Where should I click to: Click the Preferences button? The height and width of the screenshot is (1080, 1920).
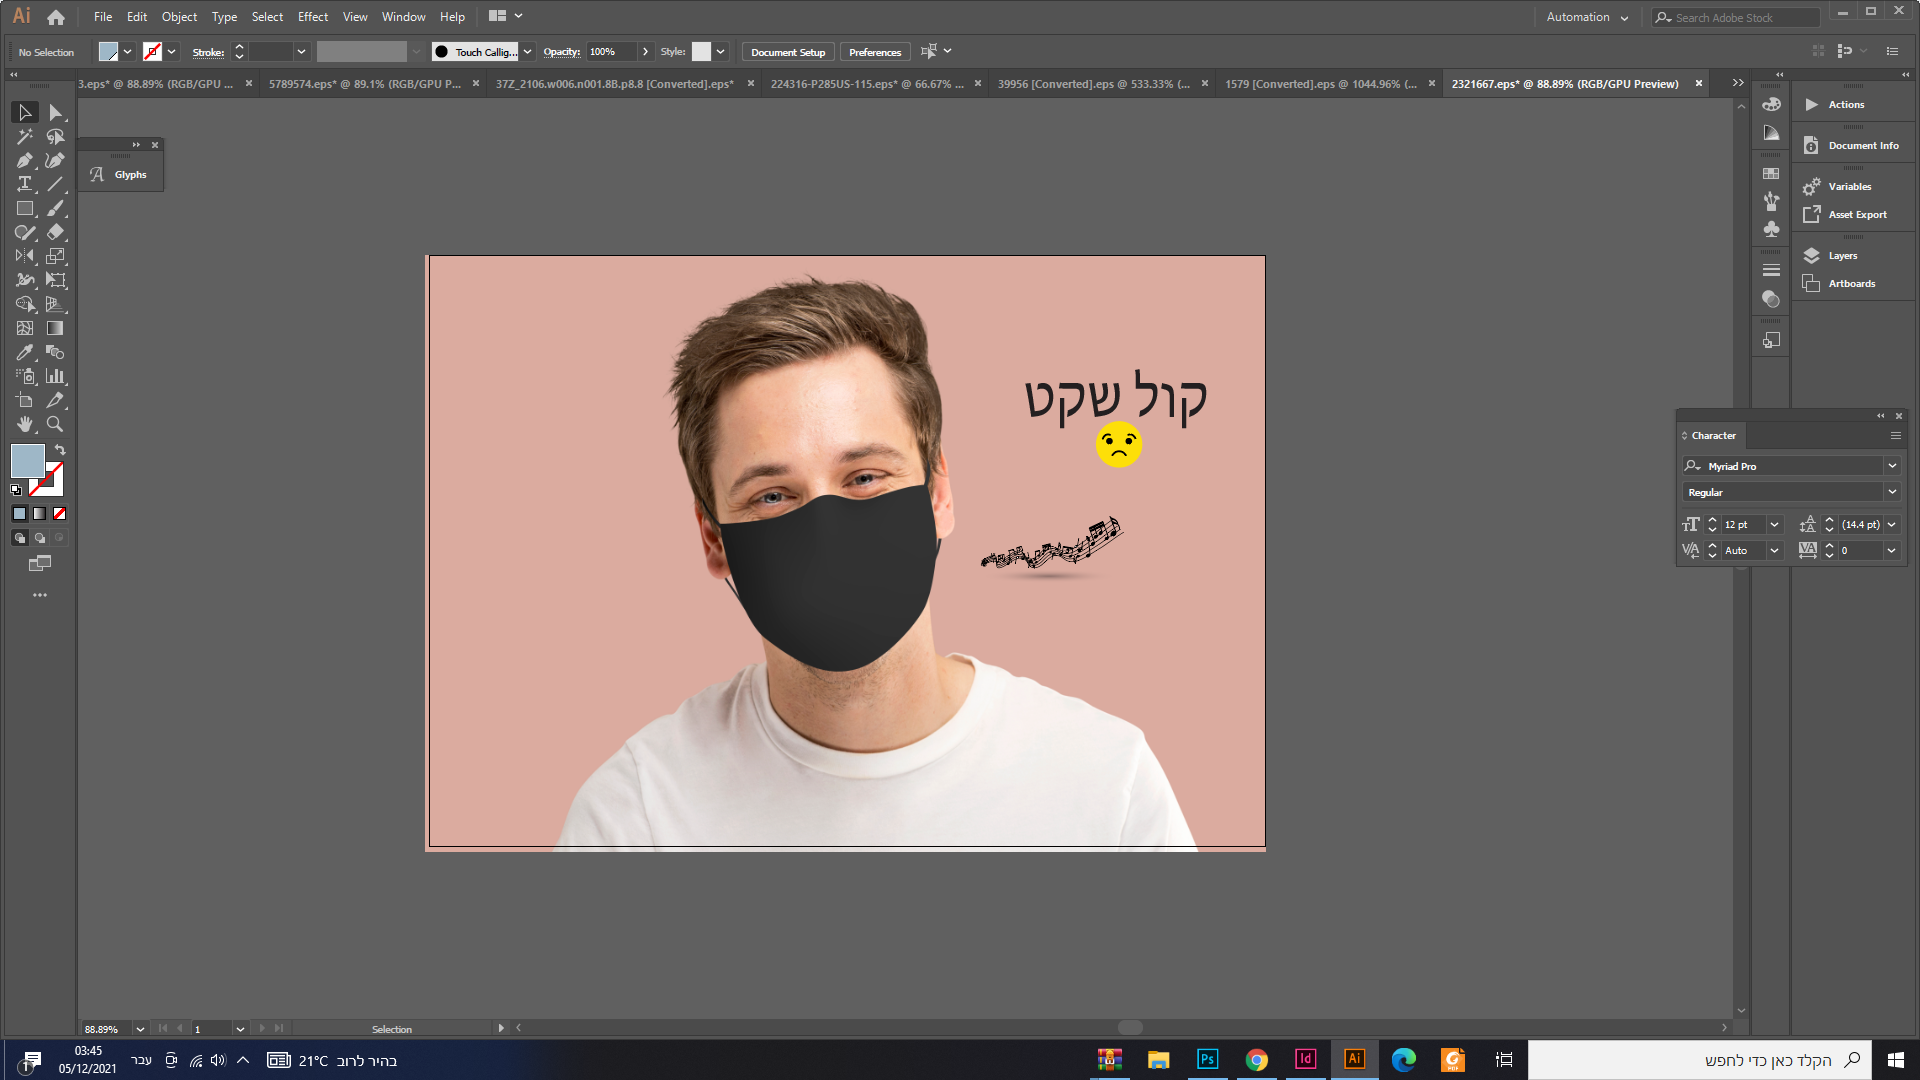click(x=875, y=52)
